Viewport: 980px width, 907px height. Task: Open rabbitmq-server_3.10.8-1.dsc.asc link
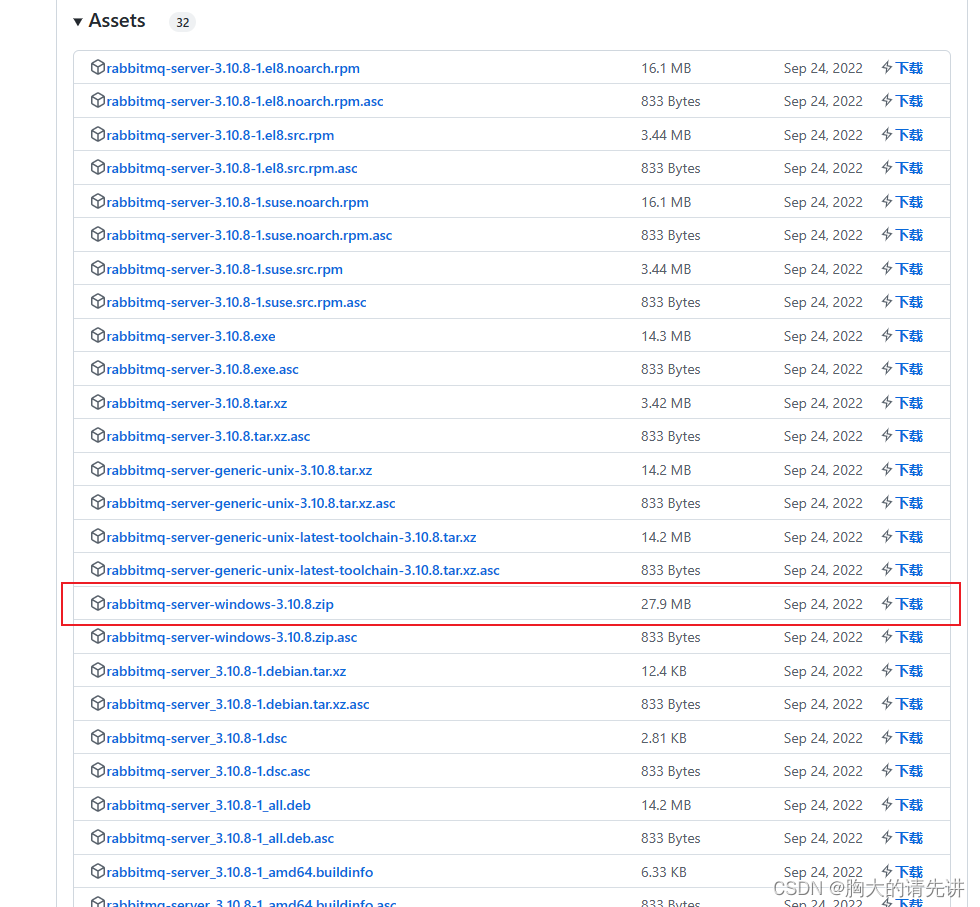coord(208,771)
